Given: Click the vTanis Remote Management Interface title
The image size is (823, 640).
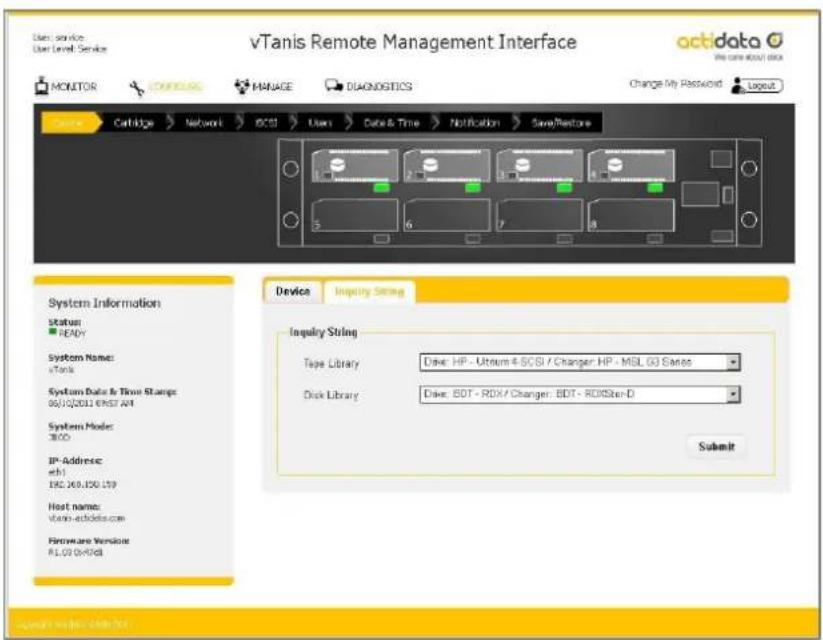Looking at the screenshot, I should (x=413, y=42).
